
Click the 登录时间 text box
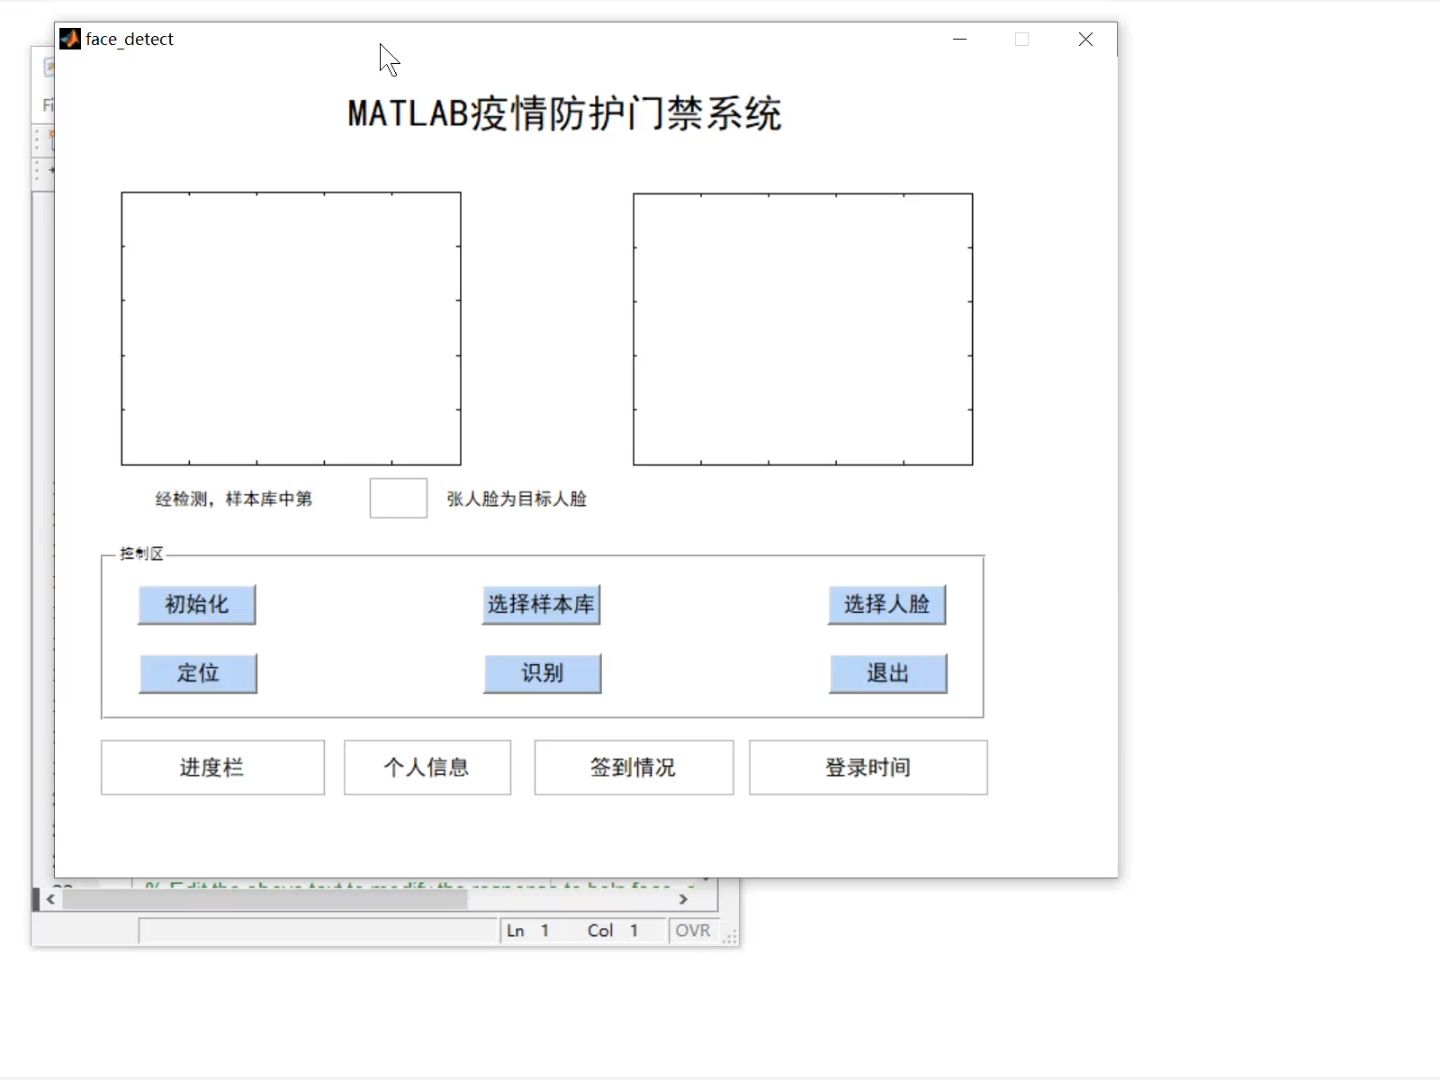click(868, 768)
